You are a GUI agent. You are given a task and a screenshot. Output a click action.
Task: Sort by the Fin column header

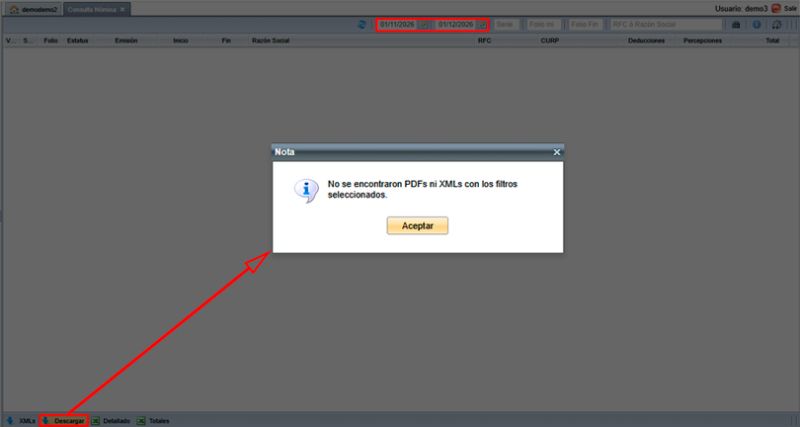(x=226, y=40)
